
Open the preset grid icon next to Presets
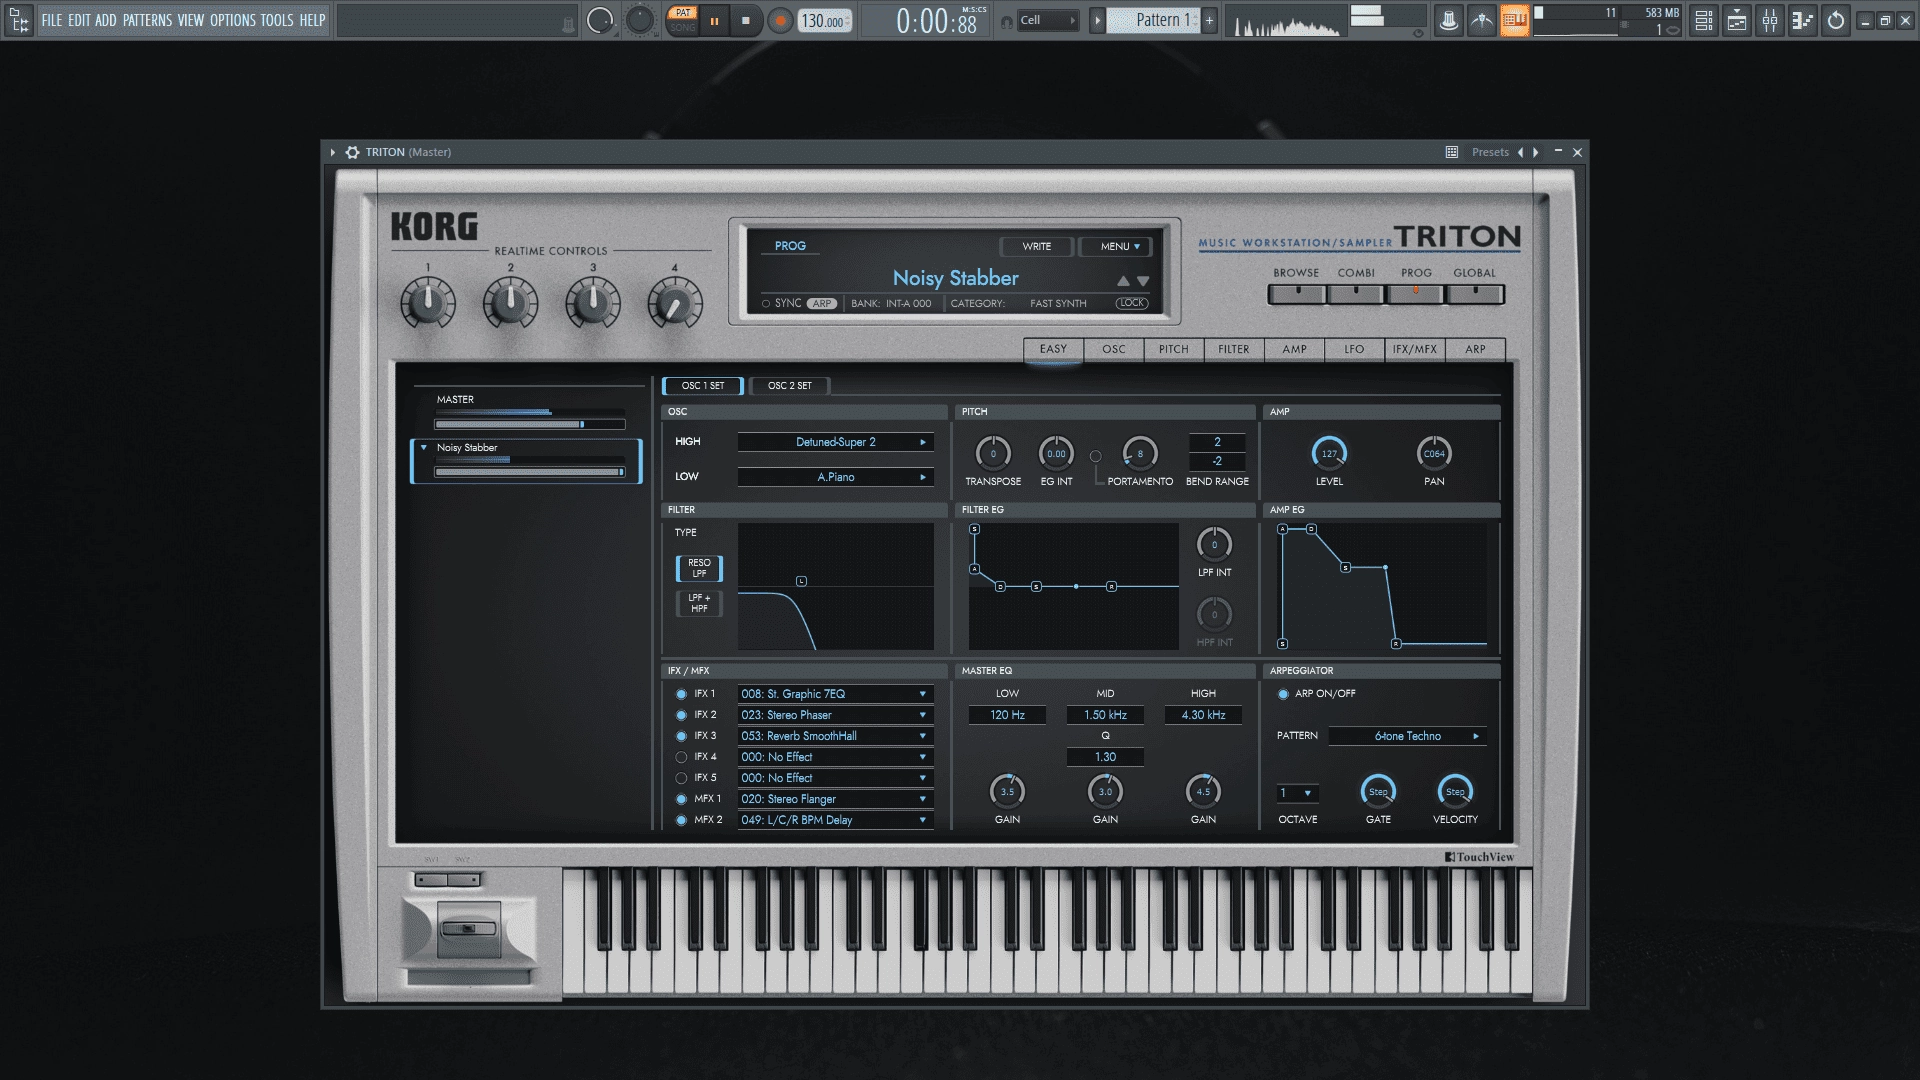1451,152
